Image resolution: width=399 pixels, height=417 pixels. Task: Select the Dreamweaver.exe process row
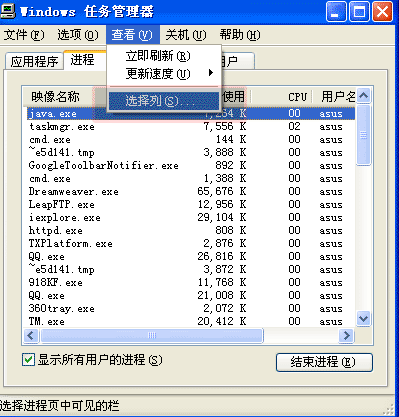point(191,192)
